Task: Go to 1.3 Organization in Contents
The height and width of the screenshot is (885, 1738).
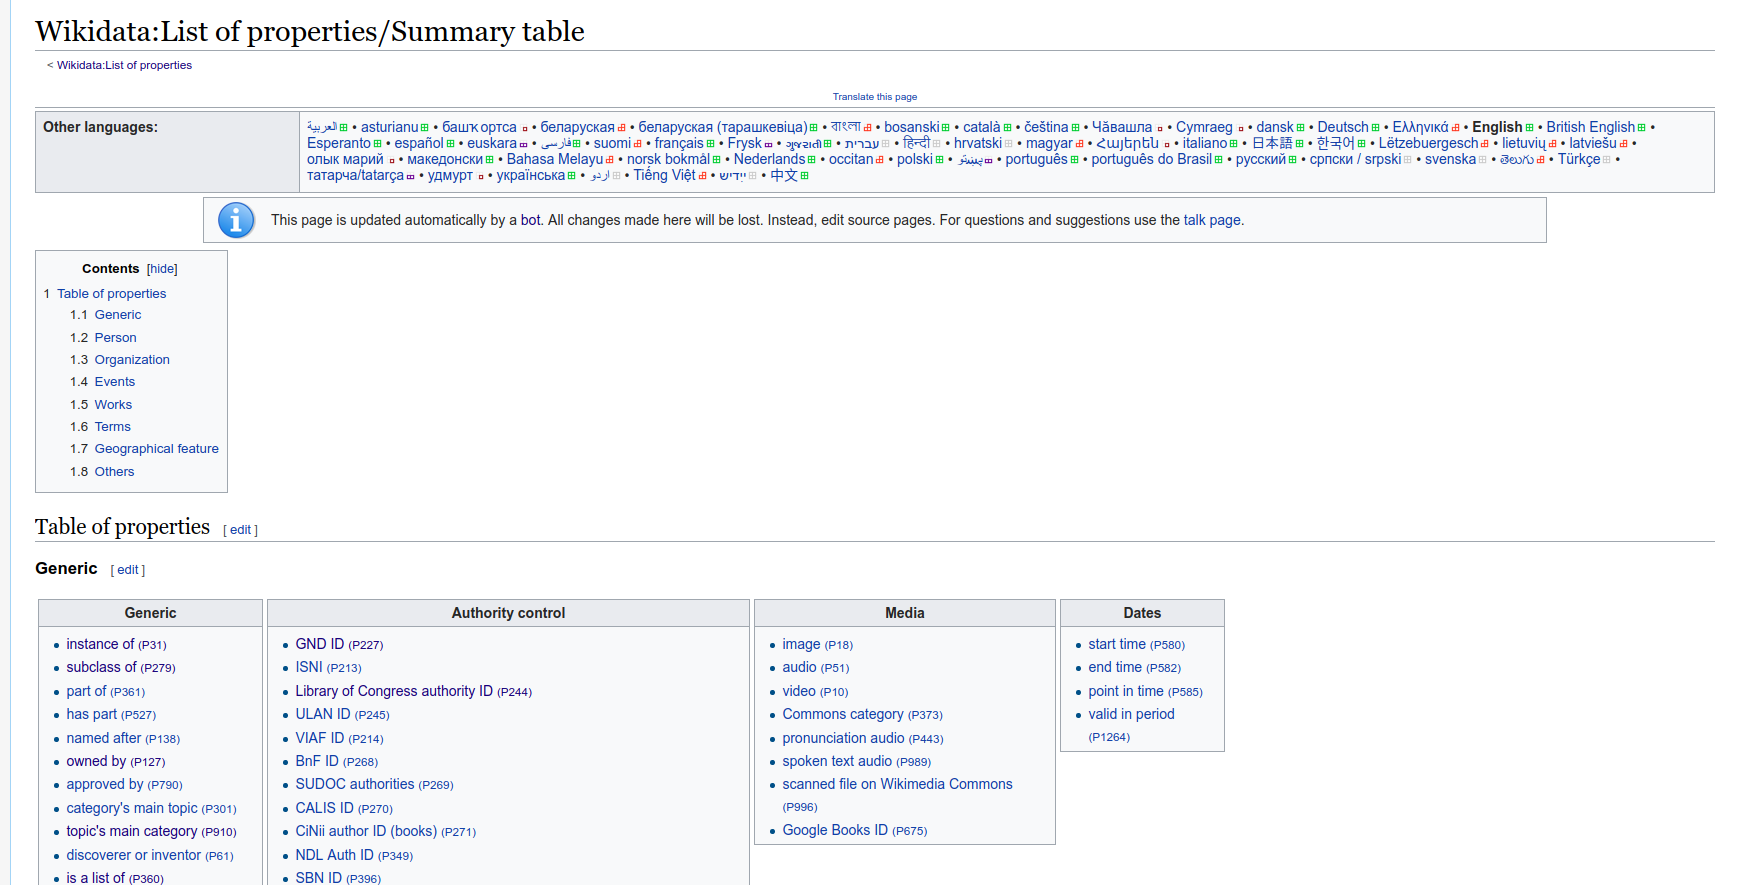Action: pyautogui.click(x=132, y=360)
